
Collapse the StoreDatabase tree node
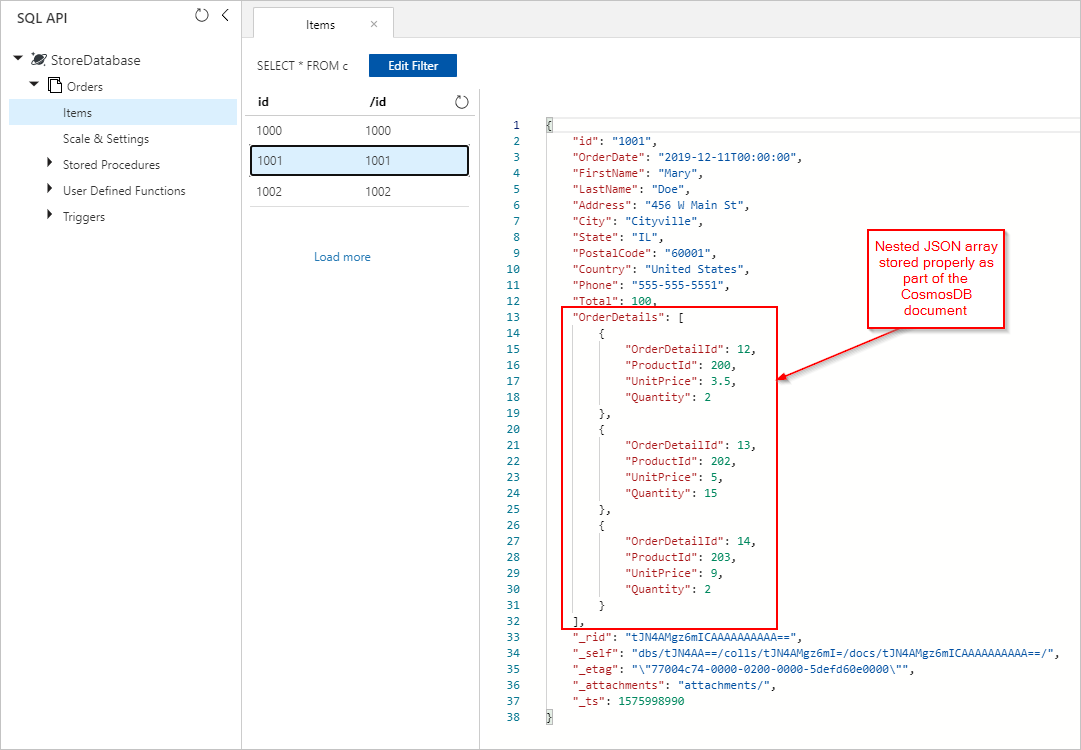(x=17, y=60)
